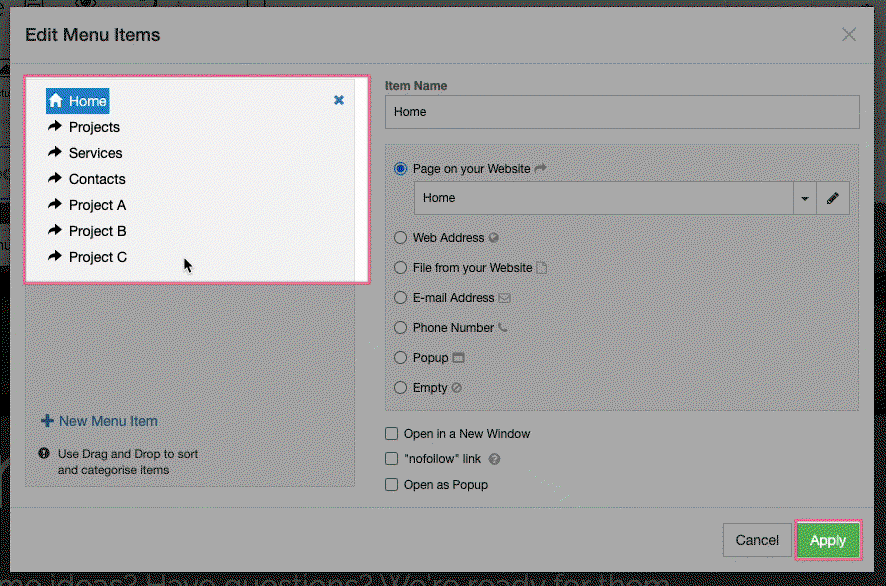Viewport: 886px width, 586px height.
Task: Choose File from your Website option
Action: 400,267
